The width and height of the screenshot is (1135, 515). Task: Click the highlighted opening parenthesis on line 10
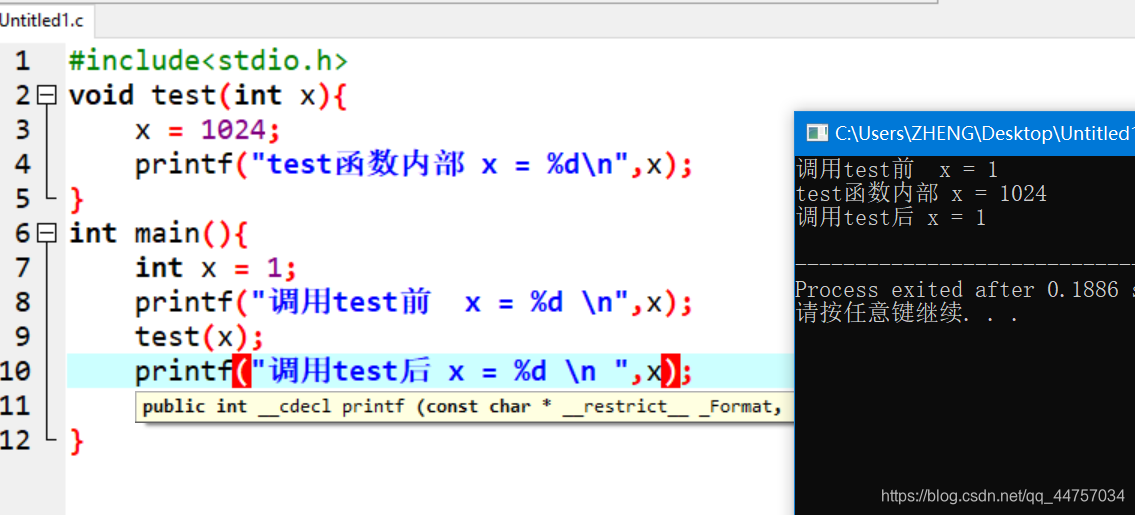242,372
